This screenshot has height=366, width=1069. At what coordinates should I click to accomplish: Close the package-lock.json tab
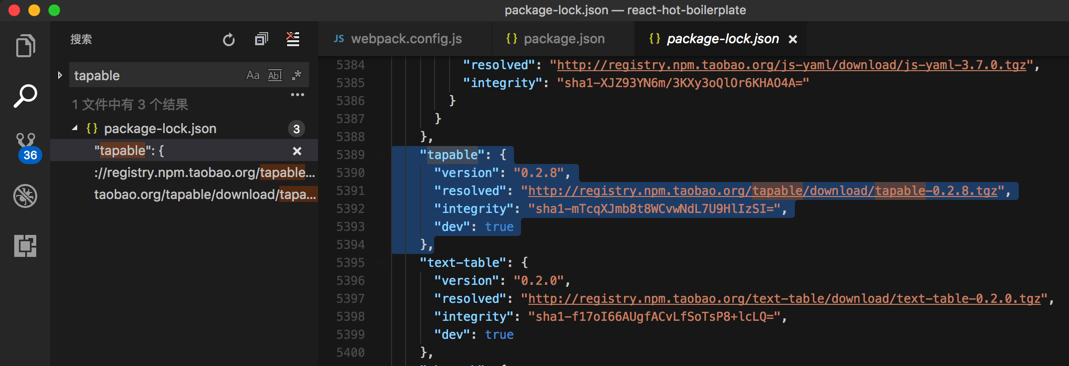pos(792,40)
